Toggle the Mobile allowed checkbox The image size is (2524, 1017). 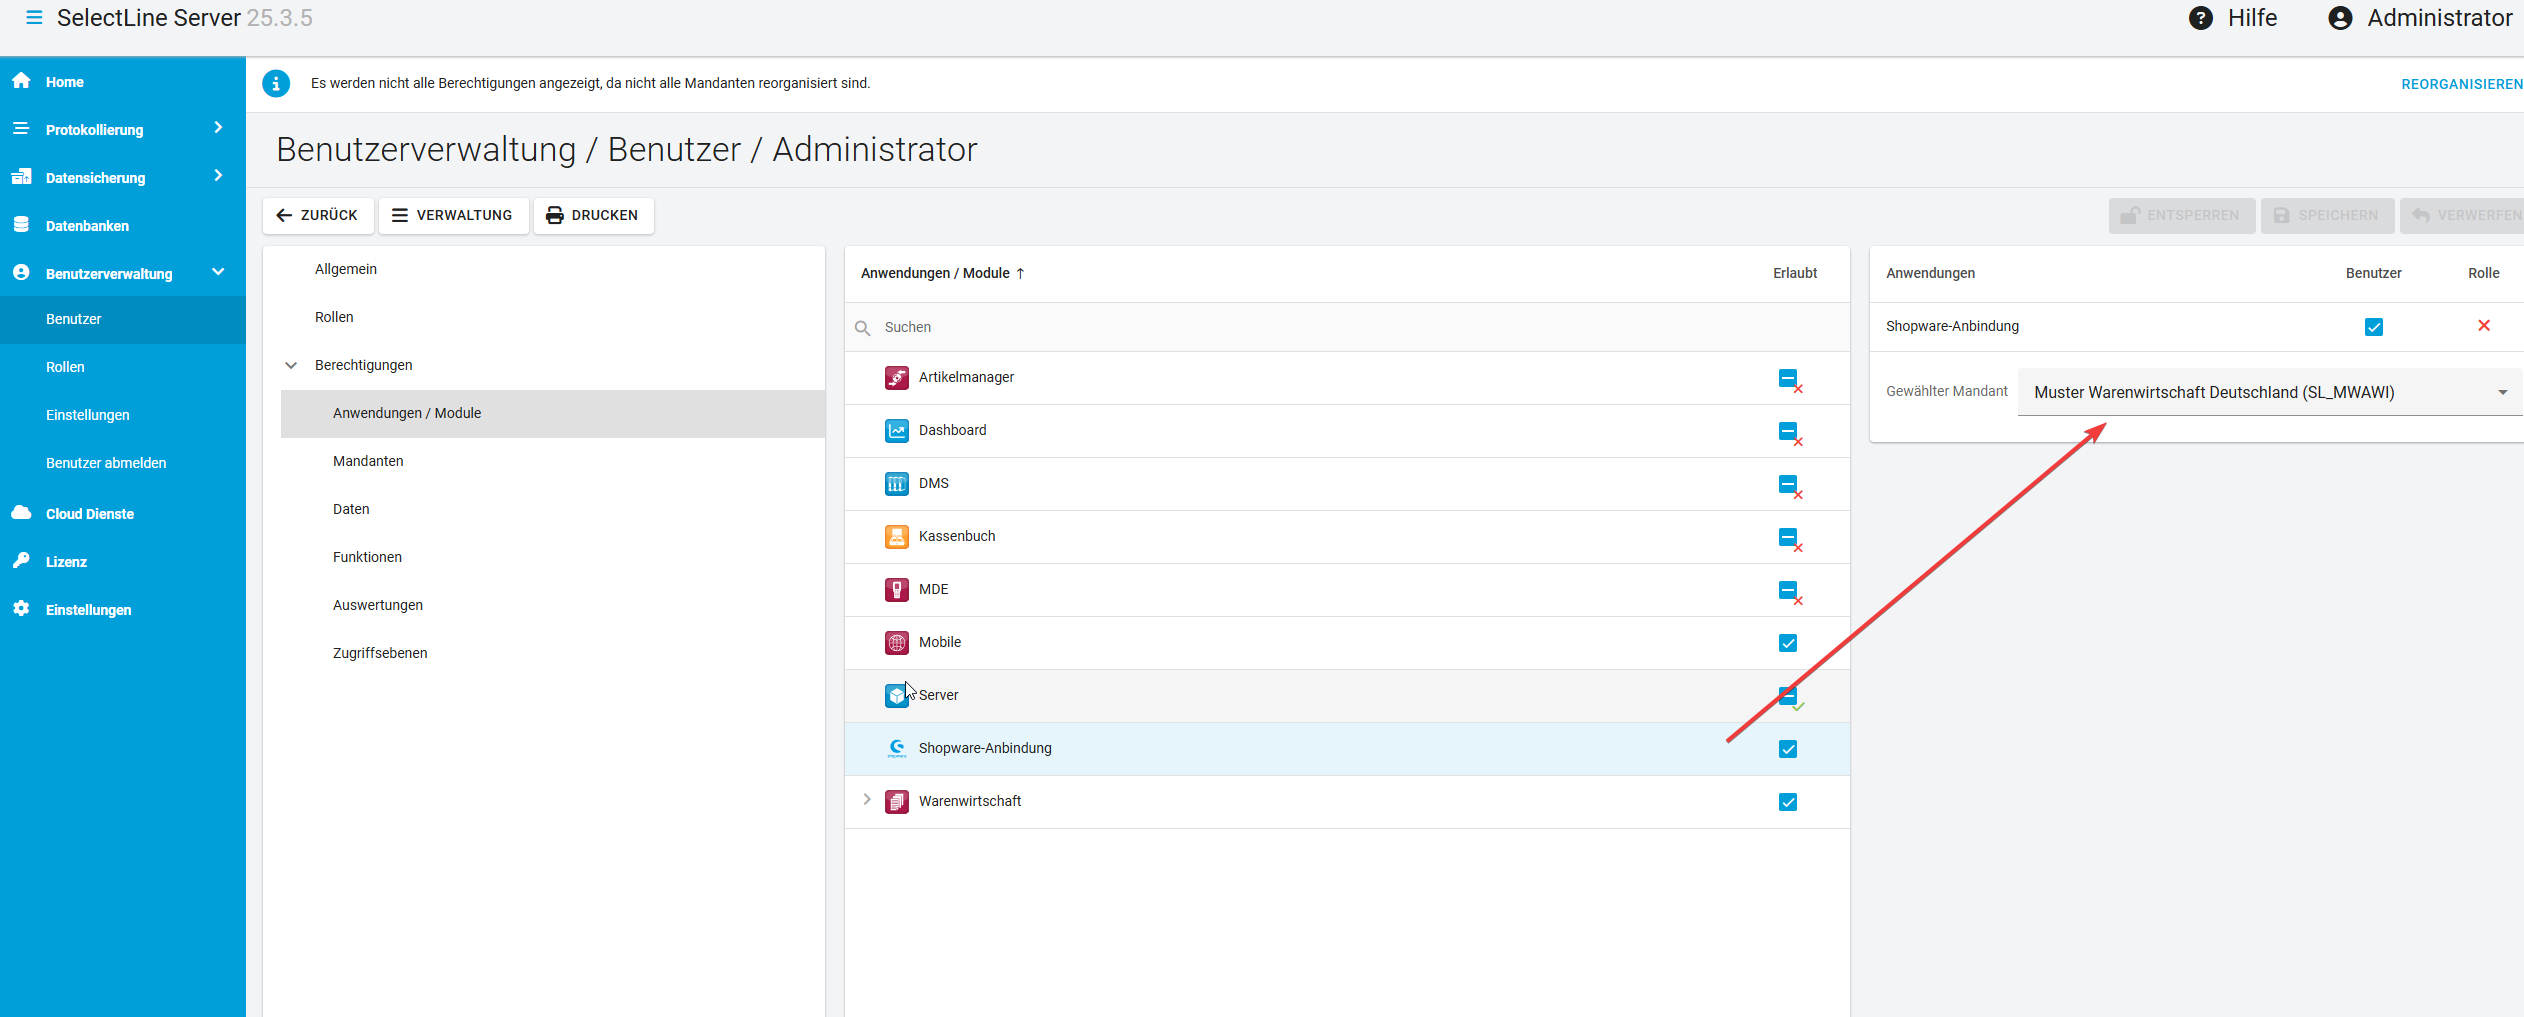point(1788,643)
